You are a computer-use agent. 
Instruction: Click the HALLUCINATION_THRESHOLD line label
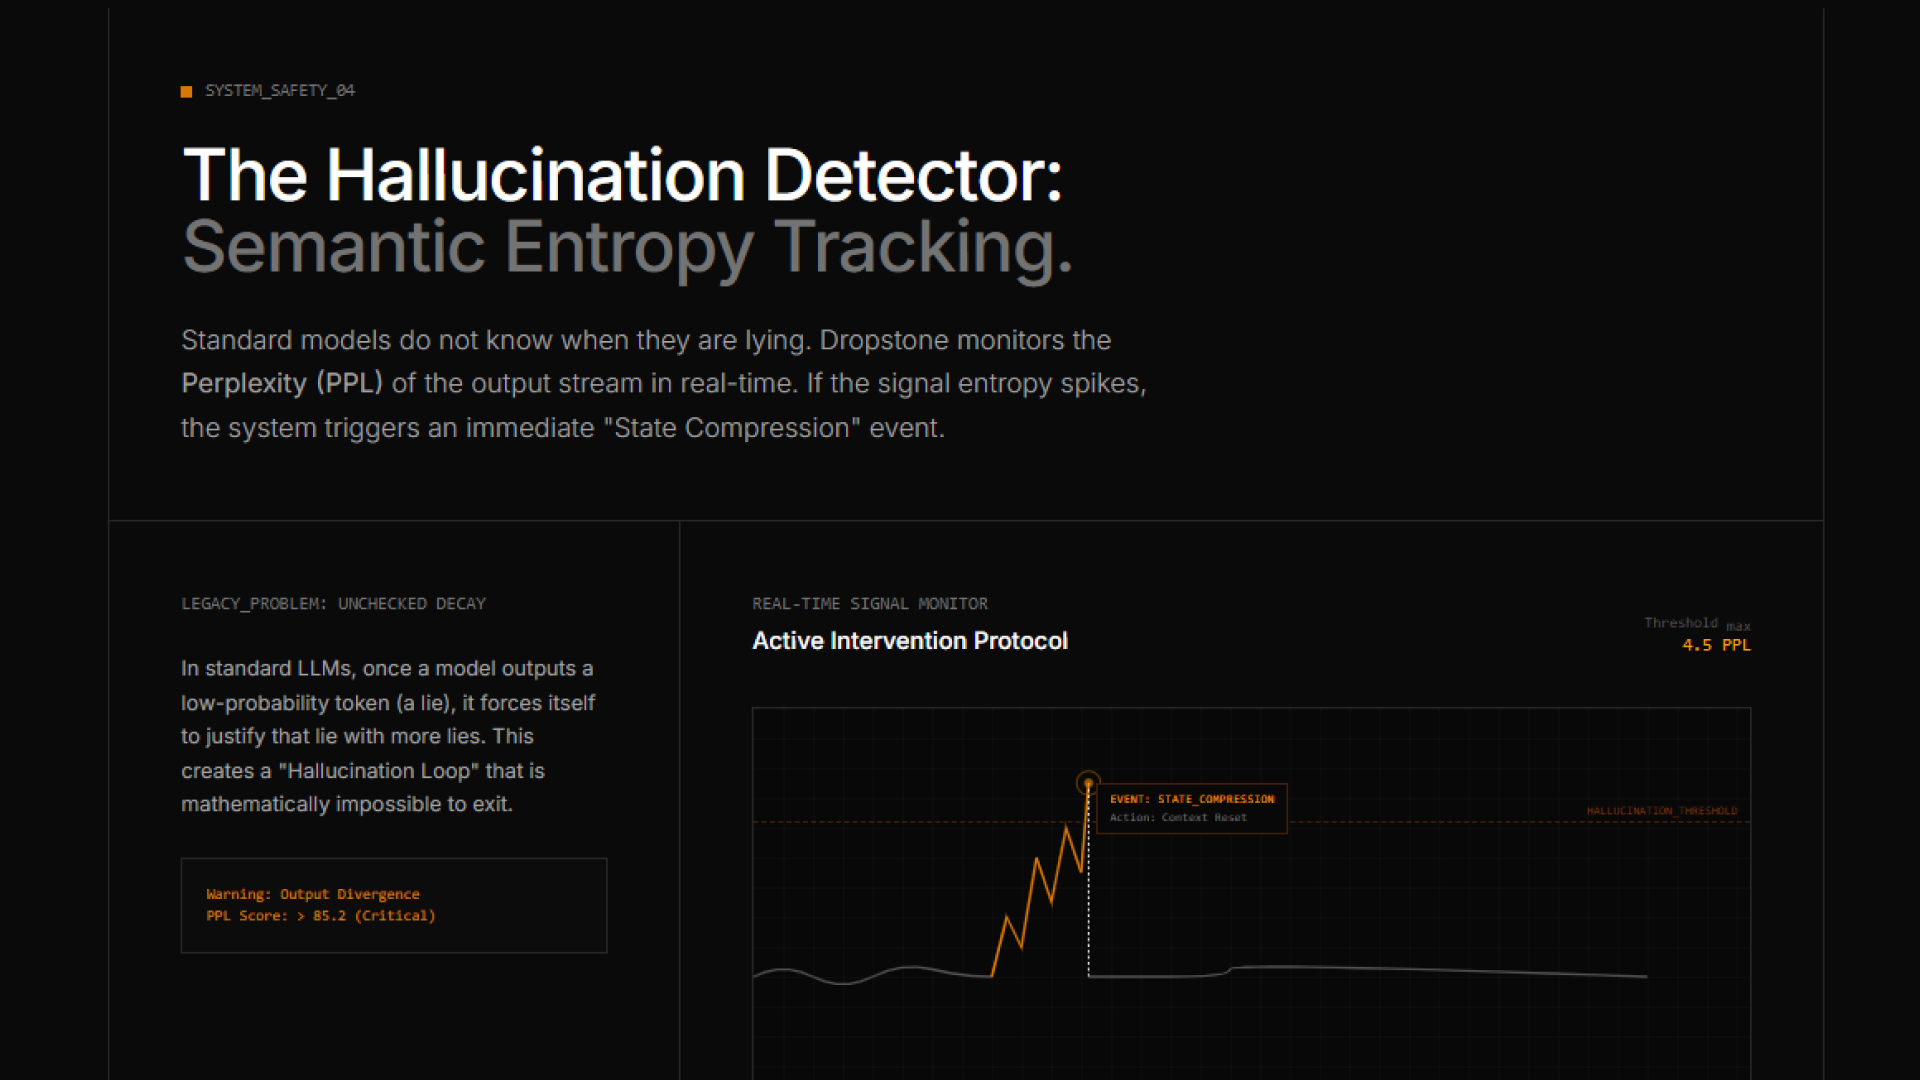point(1662,811)
